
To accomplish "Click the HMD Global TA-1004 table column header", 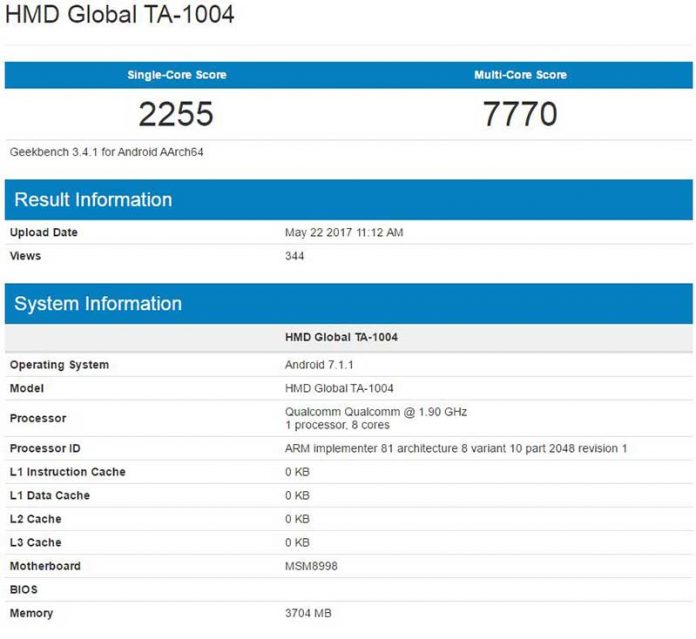I will coord(341,337).
